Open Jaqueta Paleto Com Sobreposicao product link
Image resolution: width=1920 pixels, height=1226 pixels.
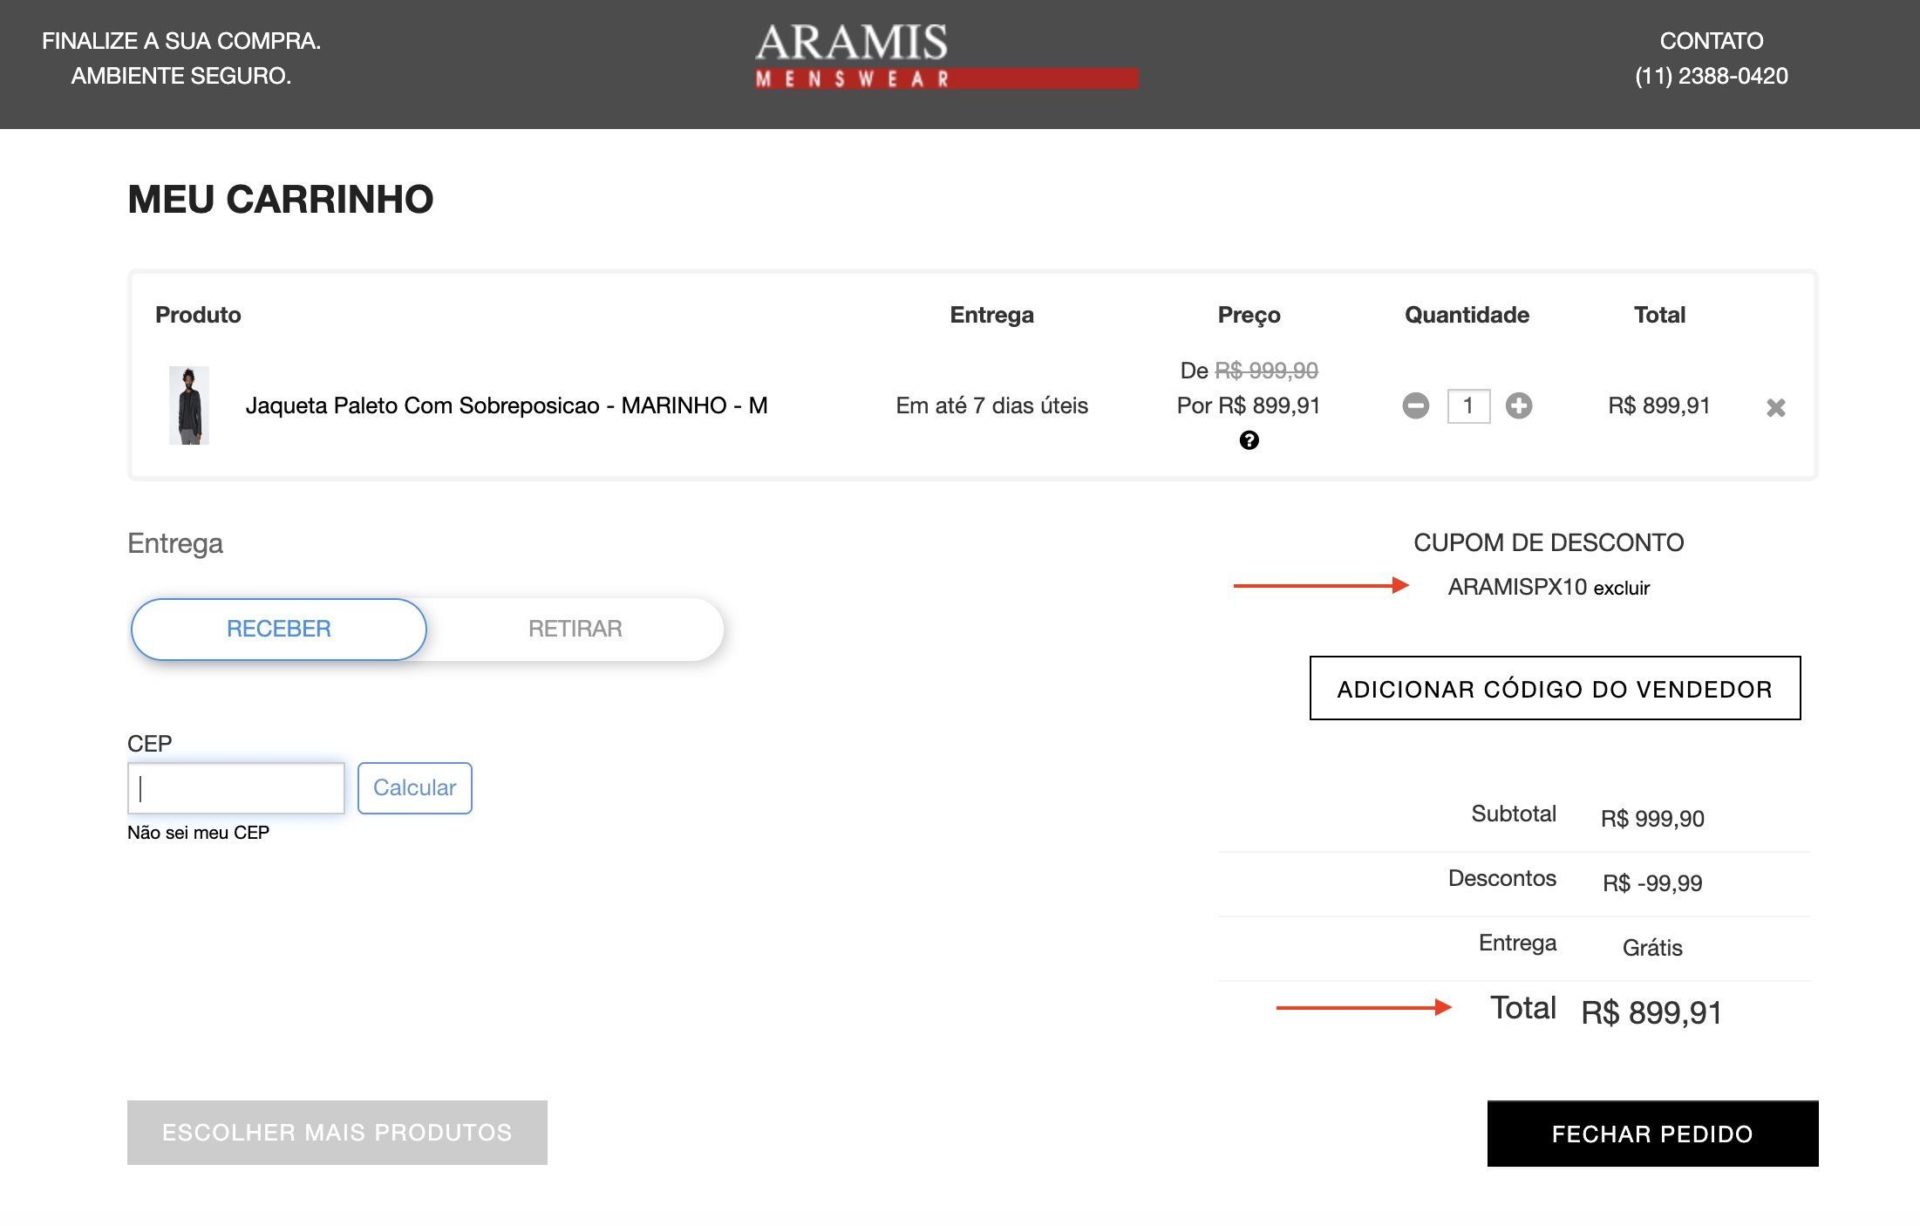pos(506,406)
